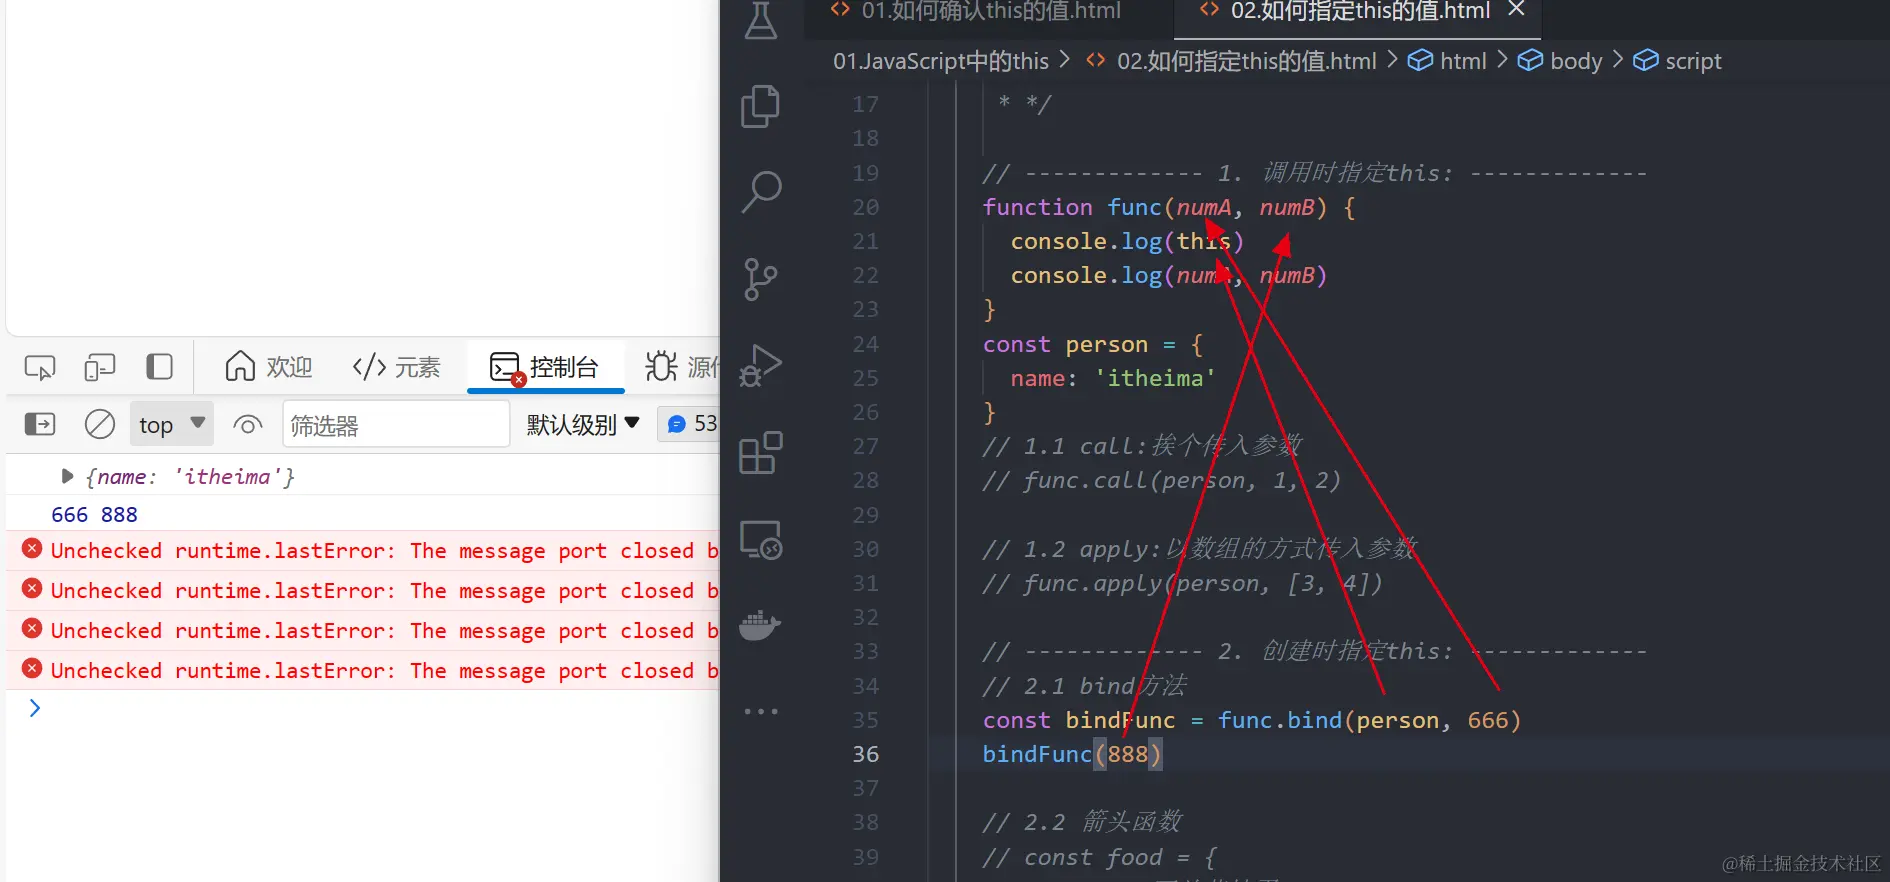Image resolution: width=1890 pixels, height=882 pixels.
Task: Click 'function' keyword on line 20
Action: tap(1037, 207)
